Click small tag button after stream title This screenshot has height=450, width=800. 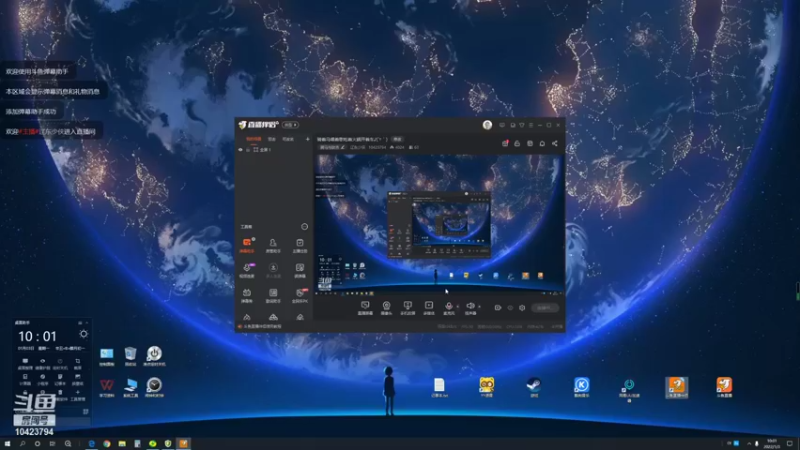pyautogui.click(x=397, y=139)
